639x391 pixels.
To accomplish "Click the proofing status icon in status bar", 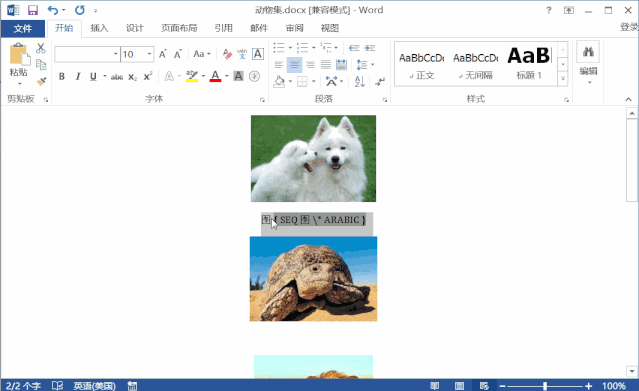I will [57, 385].
